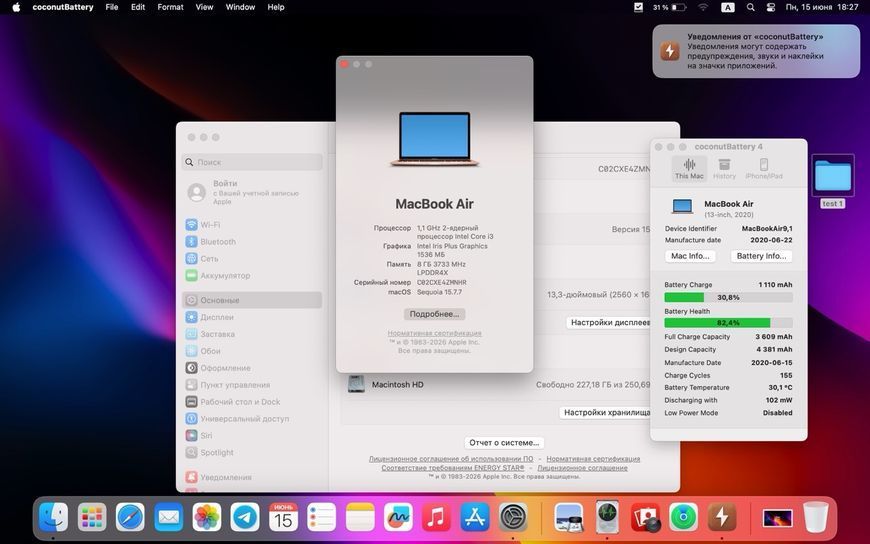Viewport: 870px width, 544px height.
Task: Open the File menu
Action: tap(112, 7)
